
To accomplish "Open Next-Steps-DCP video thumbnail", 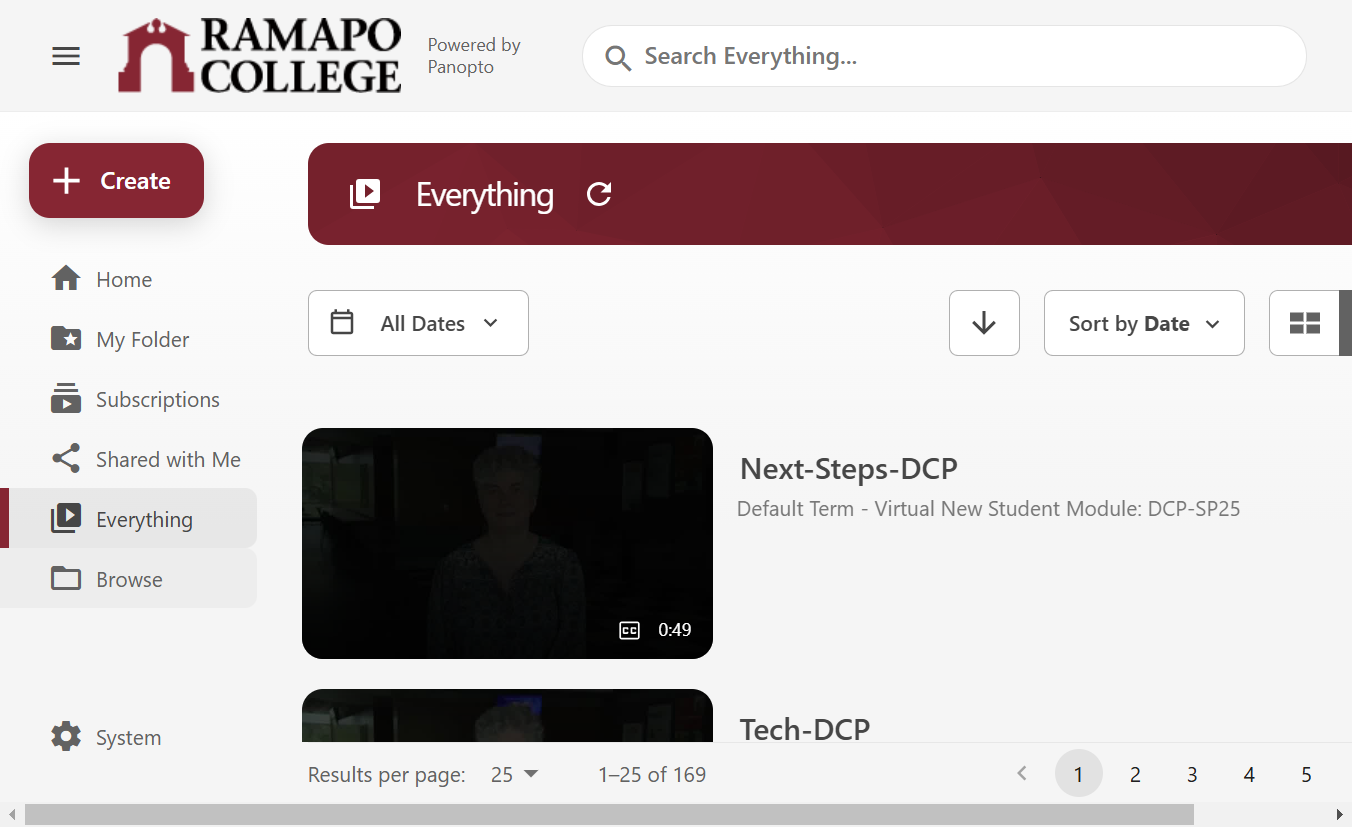I will coord(507,543).
